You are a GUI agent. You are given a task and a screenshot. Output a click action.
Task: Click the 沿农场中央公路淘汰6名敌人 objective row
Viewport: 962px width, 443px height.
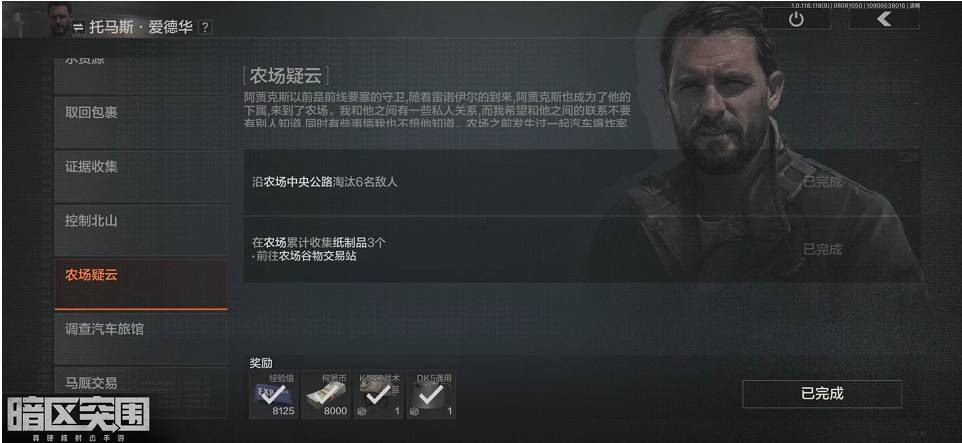click(582, 182)
